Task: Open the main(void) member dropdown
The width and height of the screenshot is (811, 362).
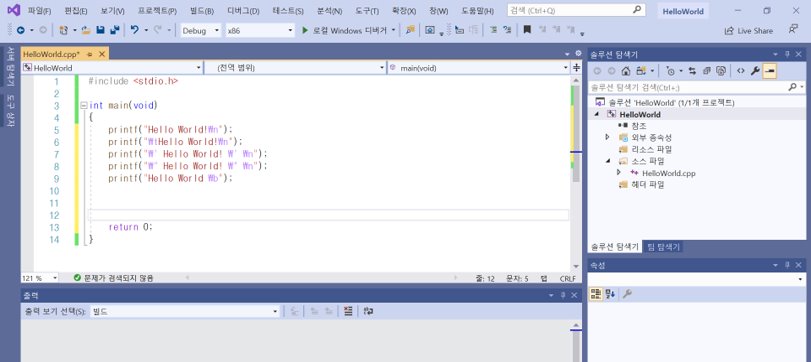Action: [478, 68]
